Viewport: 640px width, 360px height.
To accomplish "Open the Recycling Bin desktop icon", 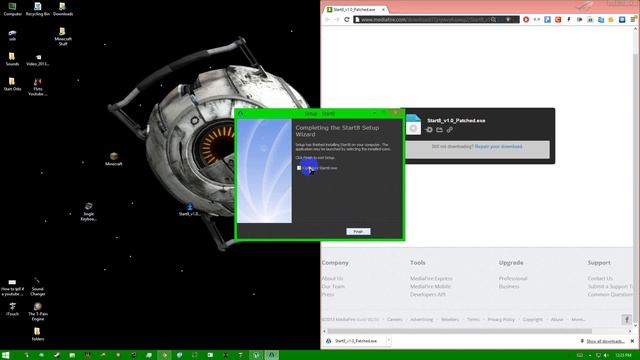I will click(x=38, y=9).
